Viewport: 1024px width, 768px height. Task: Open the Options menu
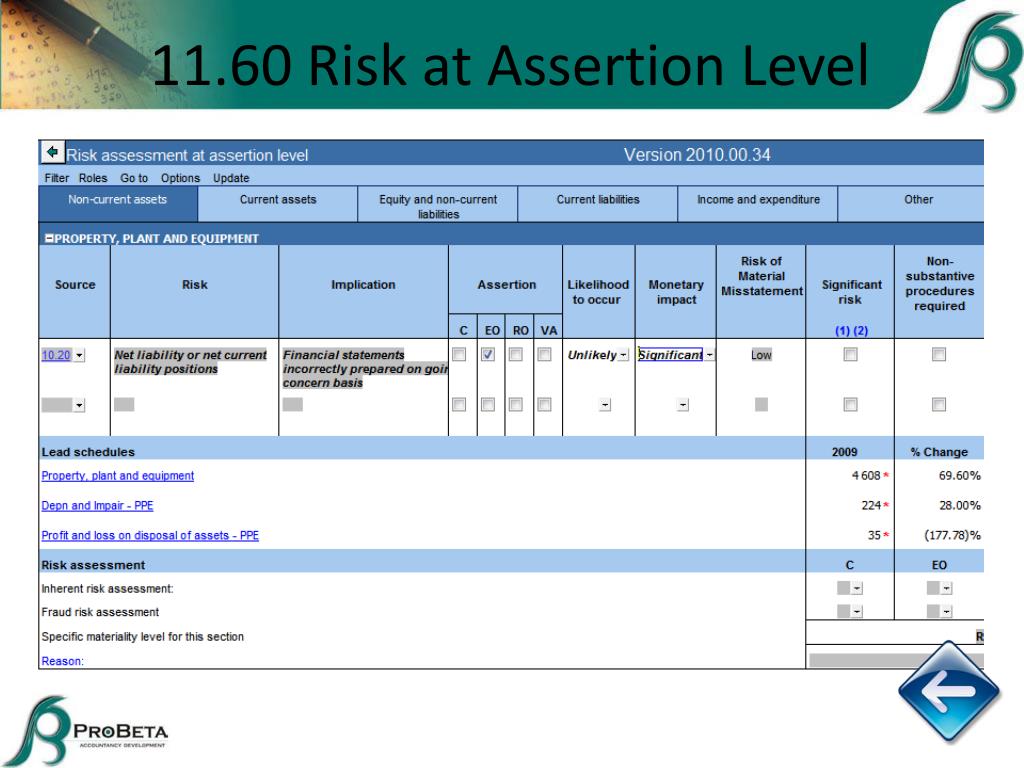point(180,178)
